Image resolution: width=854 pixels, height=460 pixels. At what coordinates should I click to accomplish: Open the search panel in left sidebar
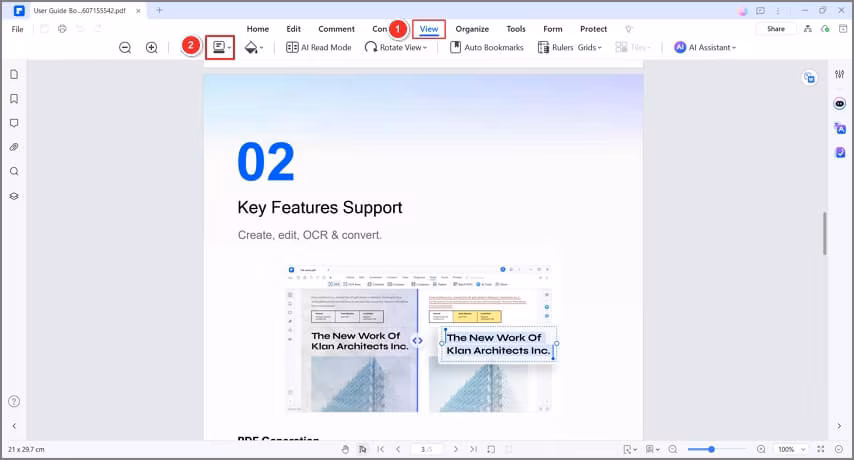(14, 171)
